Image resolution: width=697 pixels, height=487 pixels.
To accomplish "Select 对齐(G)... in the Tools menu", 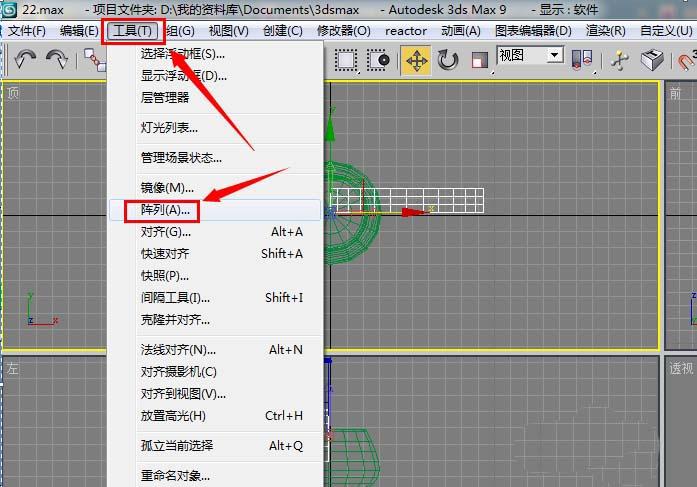I will (166, 232).
